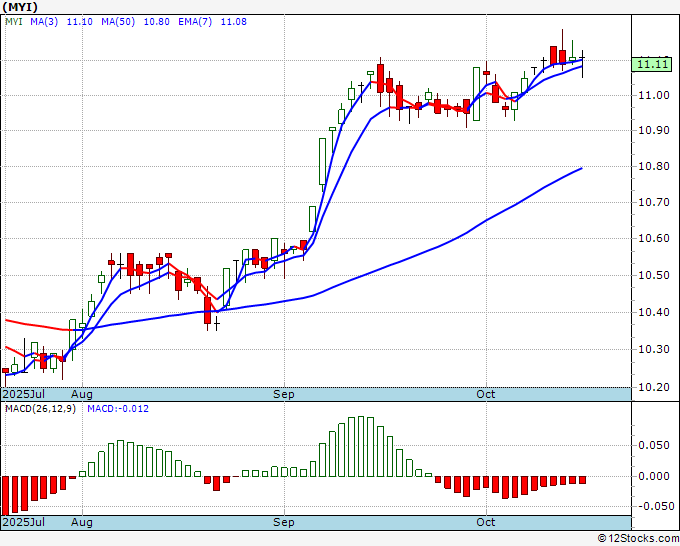Click the Aug marker on price timeline
The image size is (680, 546).
(82, 394)
